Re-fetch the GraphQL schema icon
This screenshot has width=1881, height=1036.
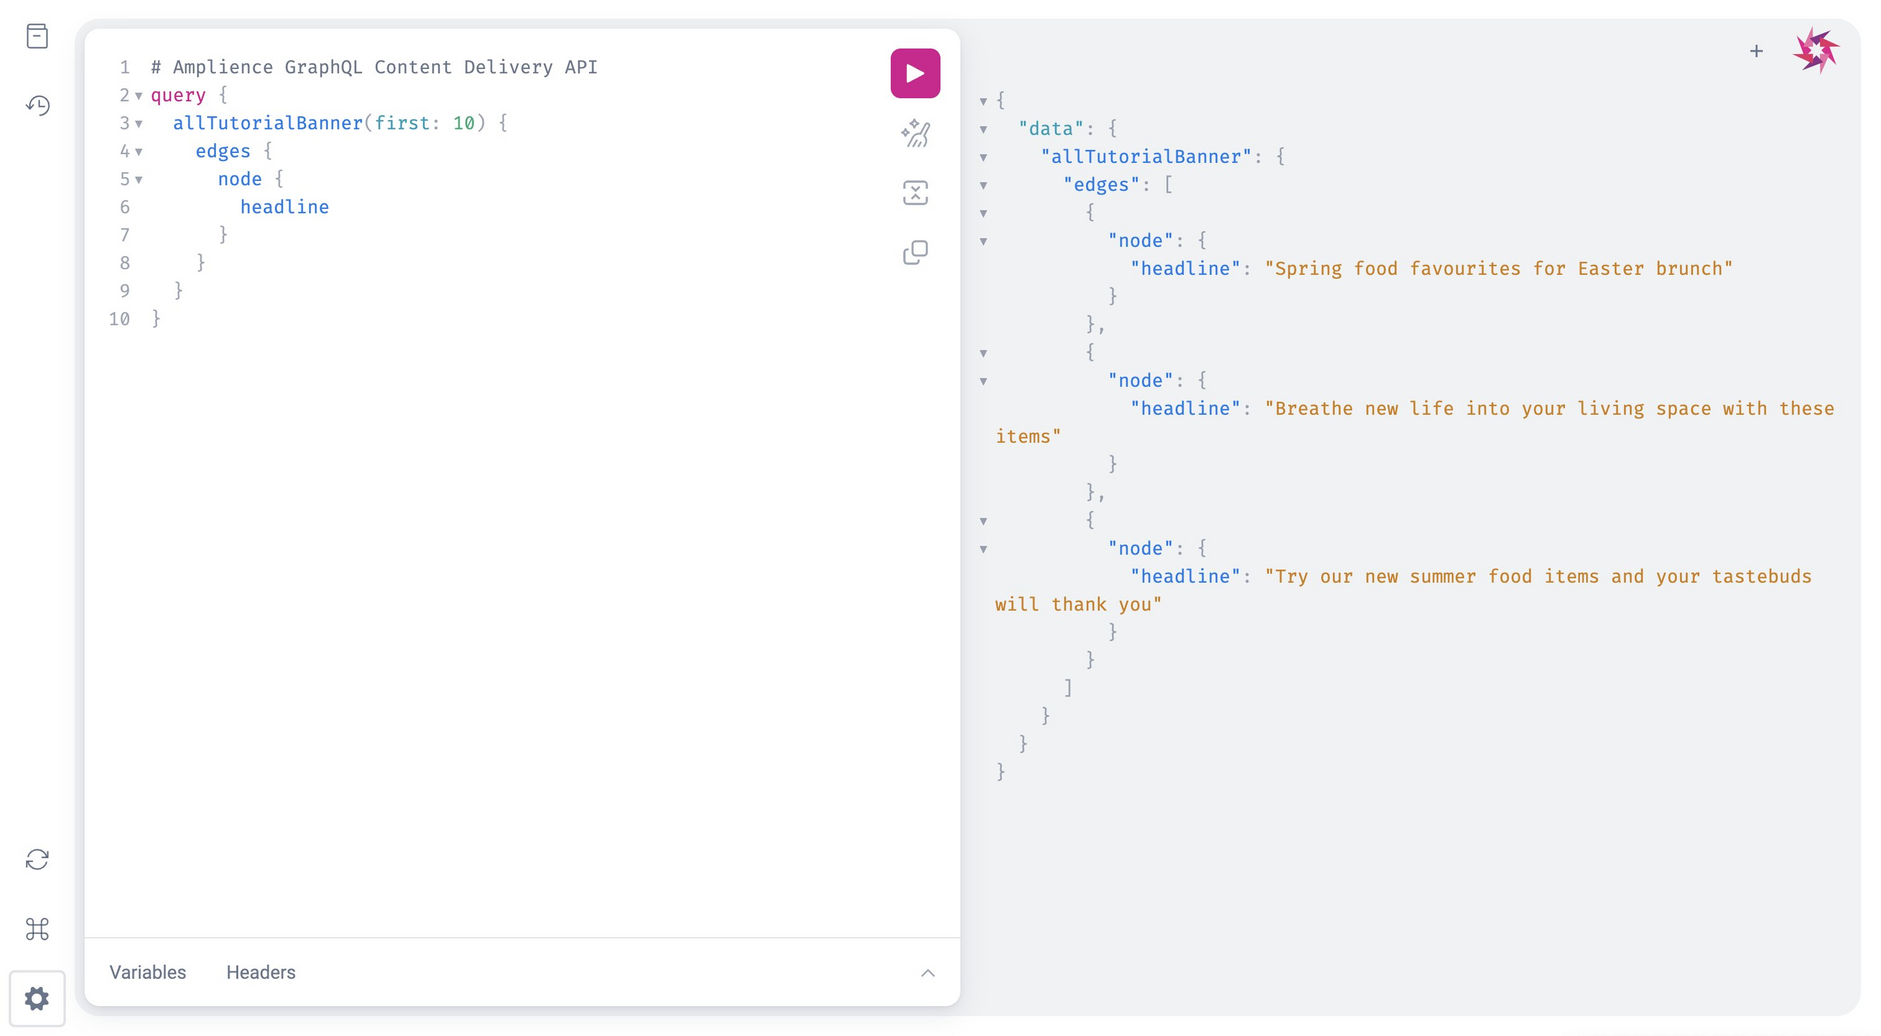[37, 859]
